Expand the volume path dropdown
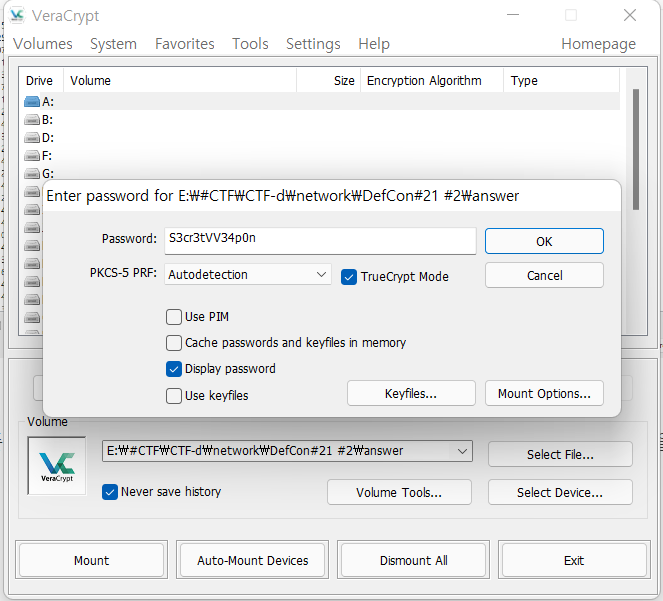Viewport: 663px width, 601px height. point(462,451)
